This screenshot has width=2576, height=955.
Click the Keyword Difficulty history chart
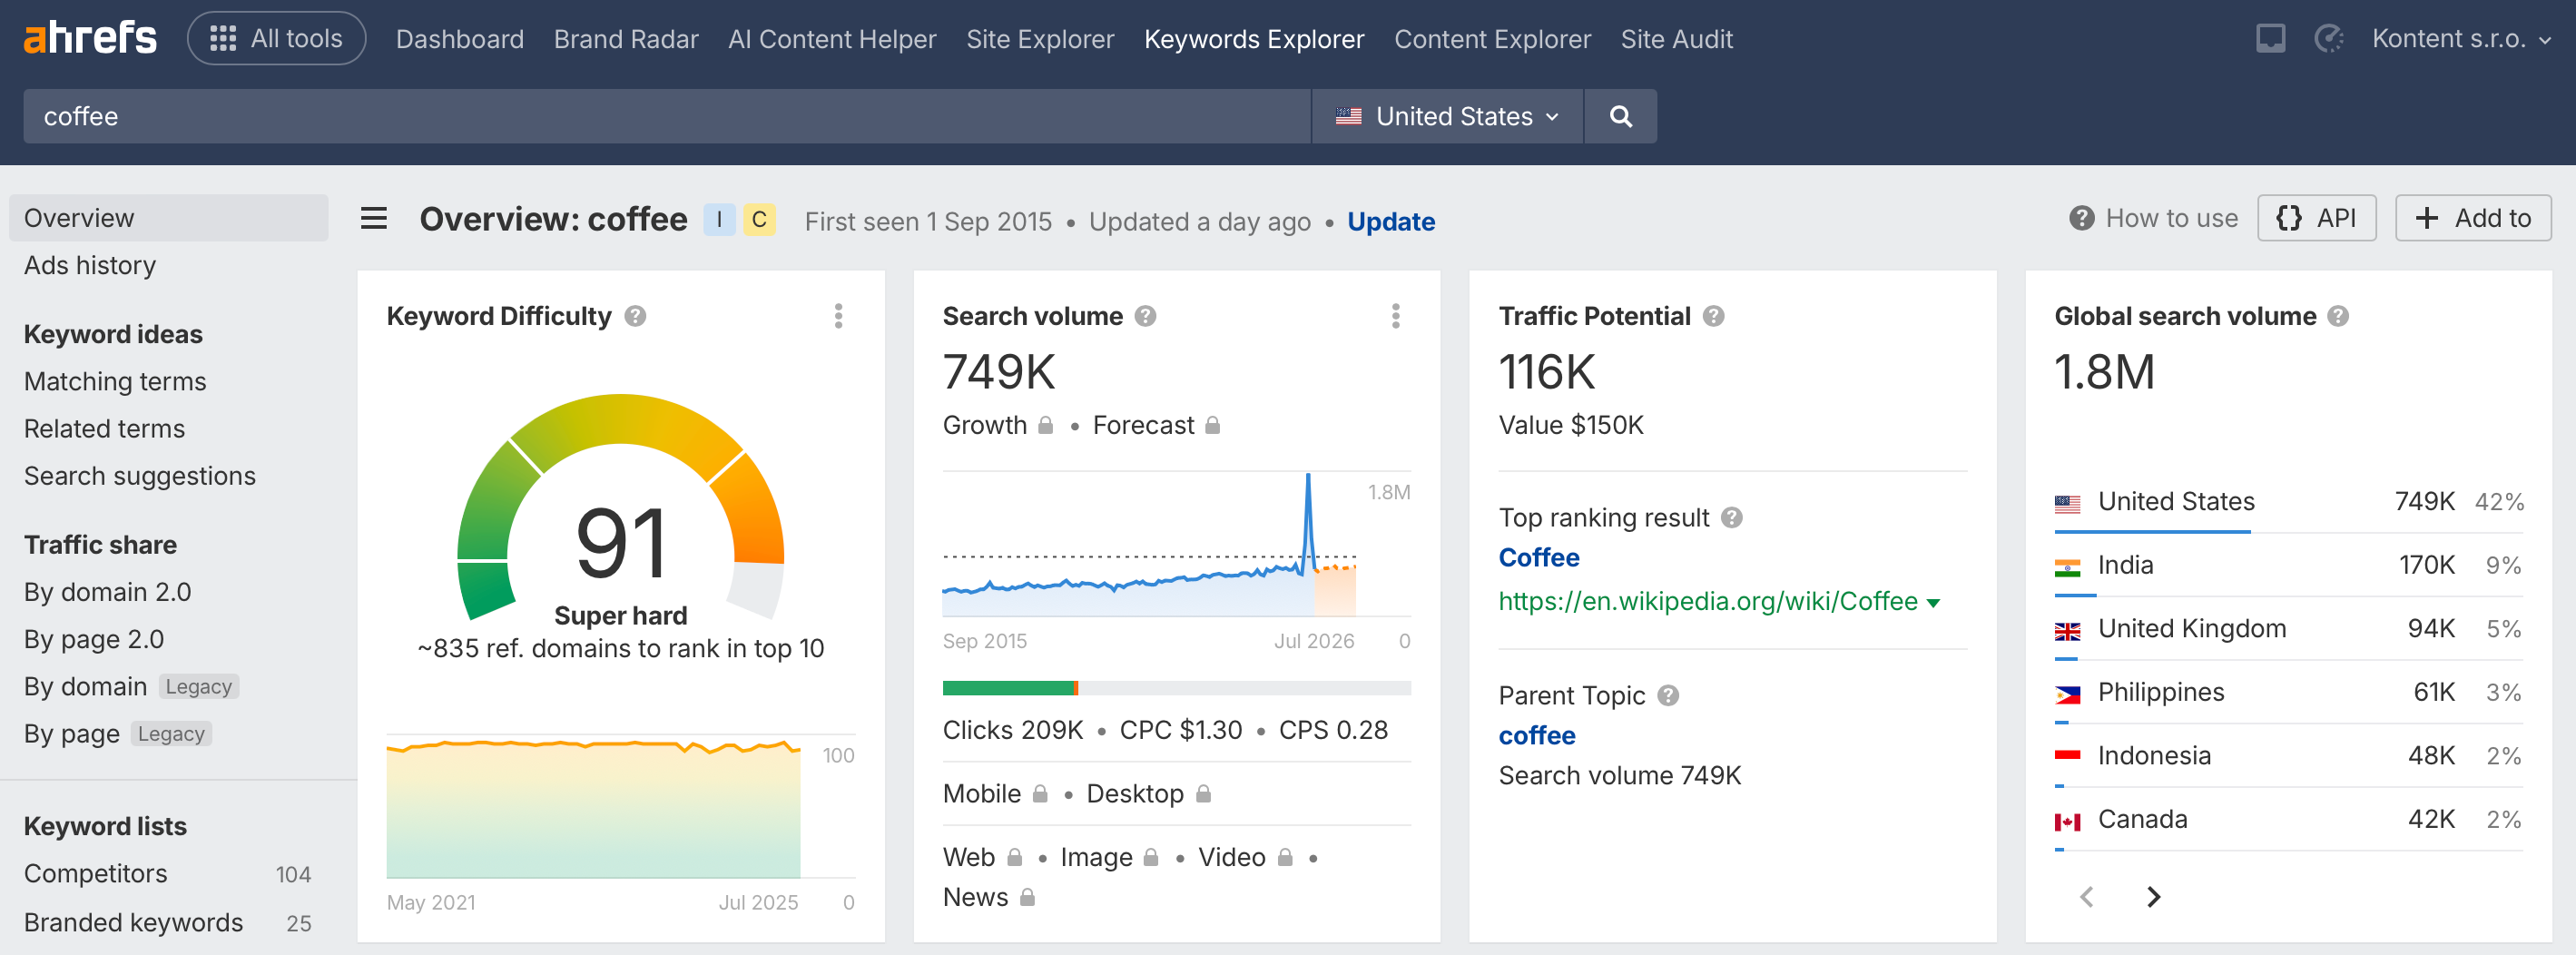click(594, 808)
